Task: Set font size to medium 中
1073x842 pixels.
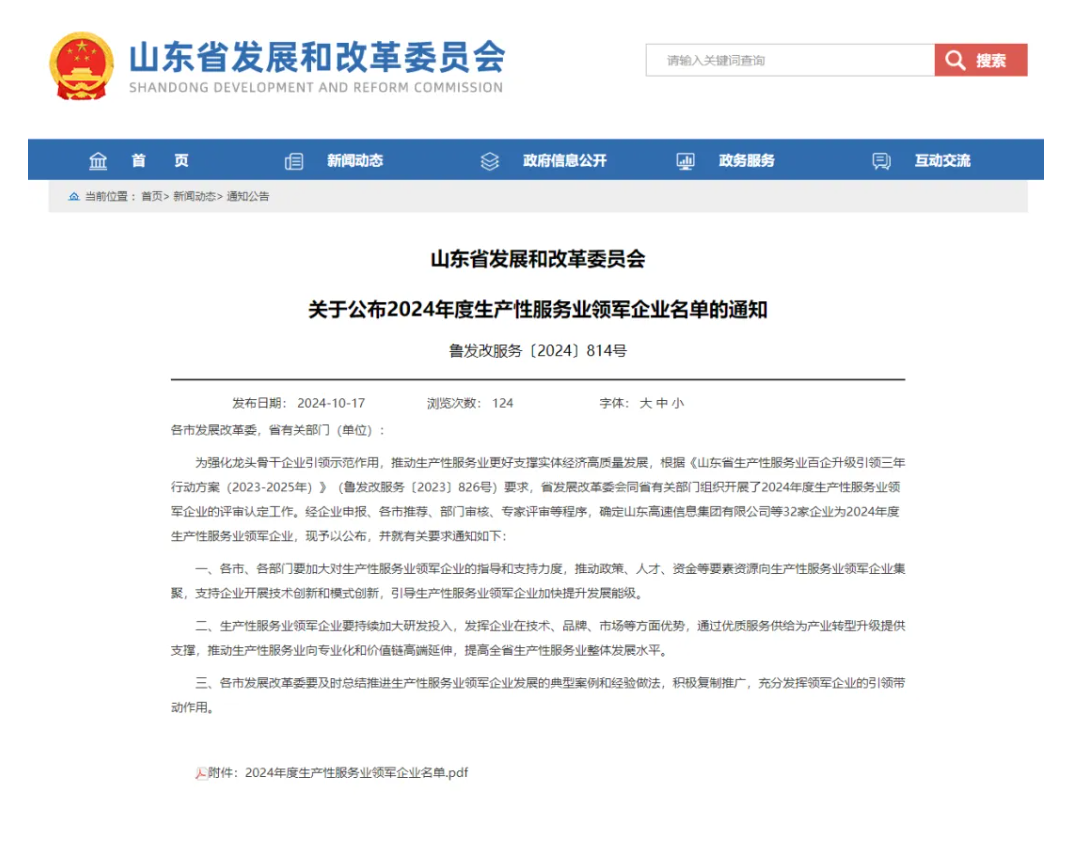Action: coord(662,403)
